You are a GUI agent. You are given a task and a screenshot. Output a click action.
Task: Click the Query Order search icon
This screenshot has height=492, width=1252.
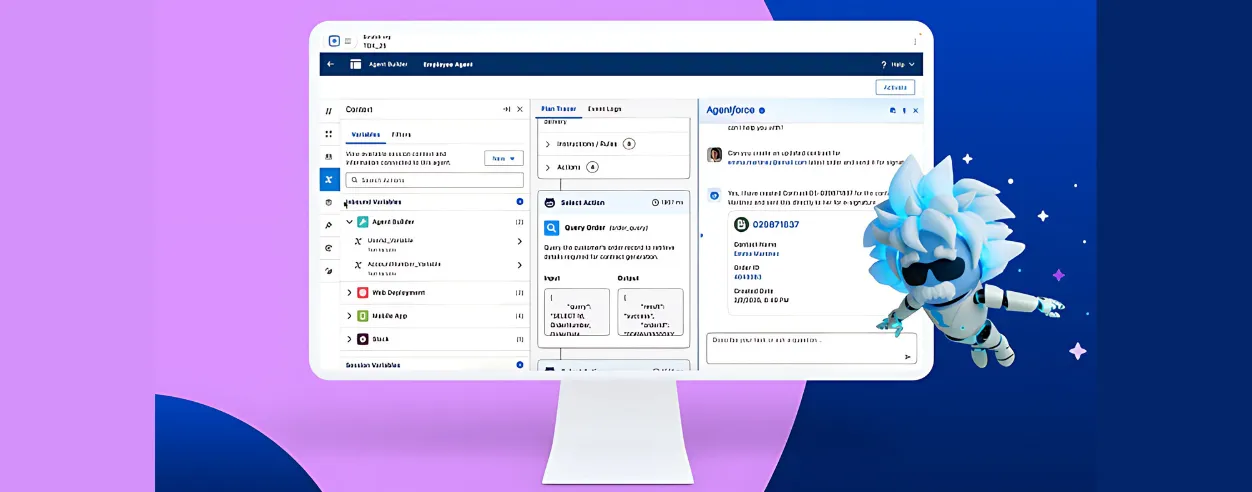click(551, 227)
